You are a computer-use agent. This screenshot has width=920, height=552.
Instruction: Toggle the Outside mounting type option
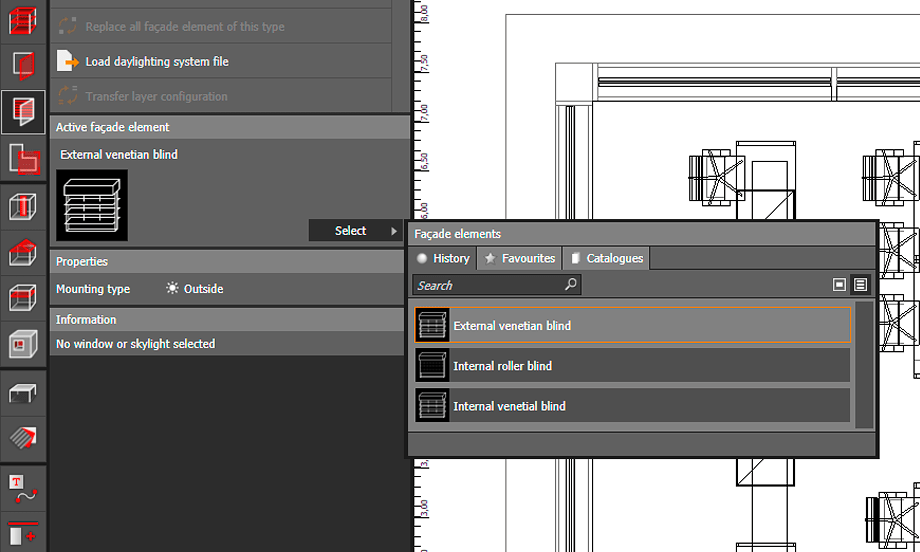click(x=195, y=289)
